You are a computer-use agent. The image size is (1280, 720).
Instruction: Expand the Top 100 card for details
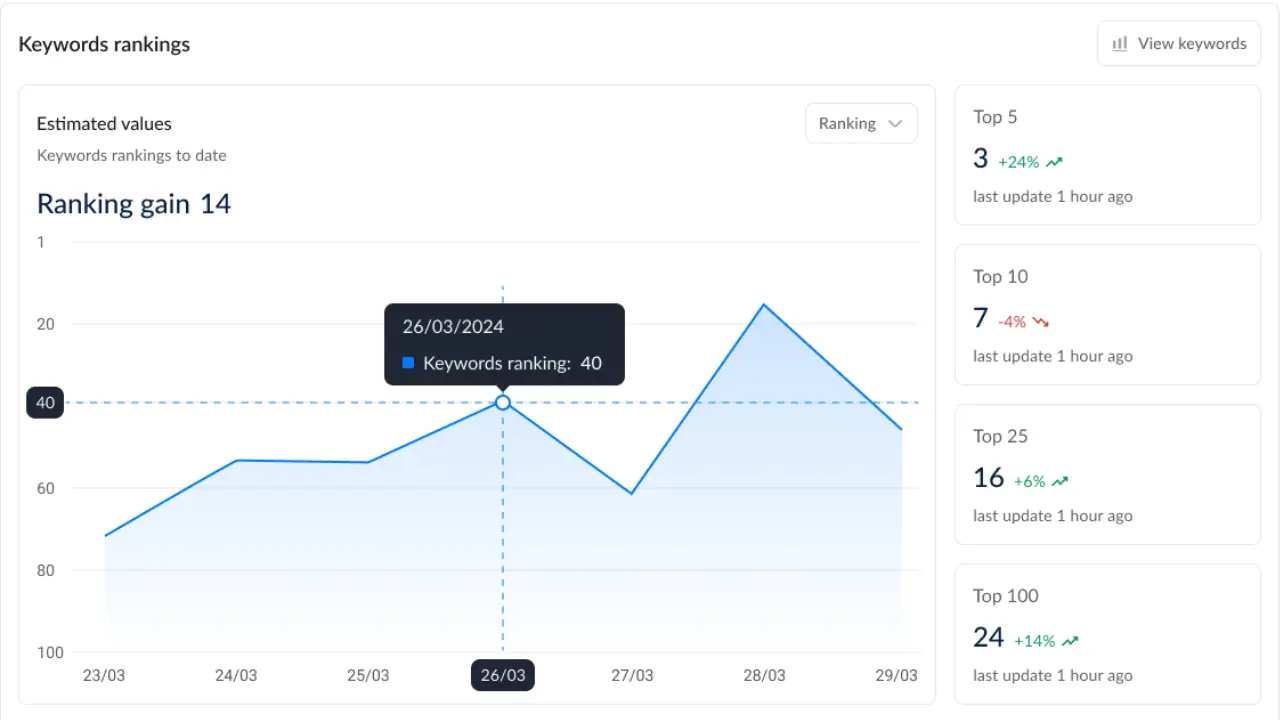coord(1107,635)
